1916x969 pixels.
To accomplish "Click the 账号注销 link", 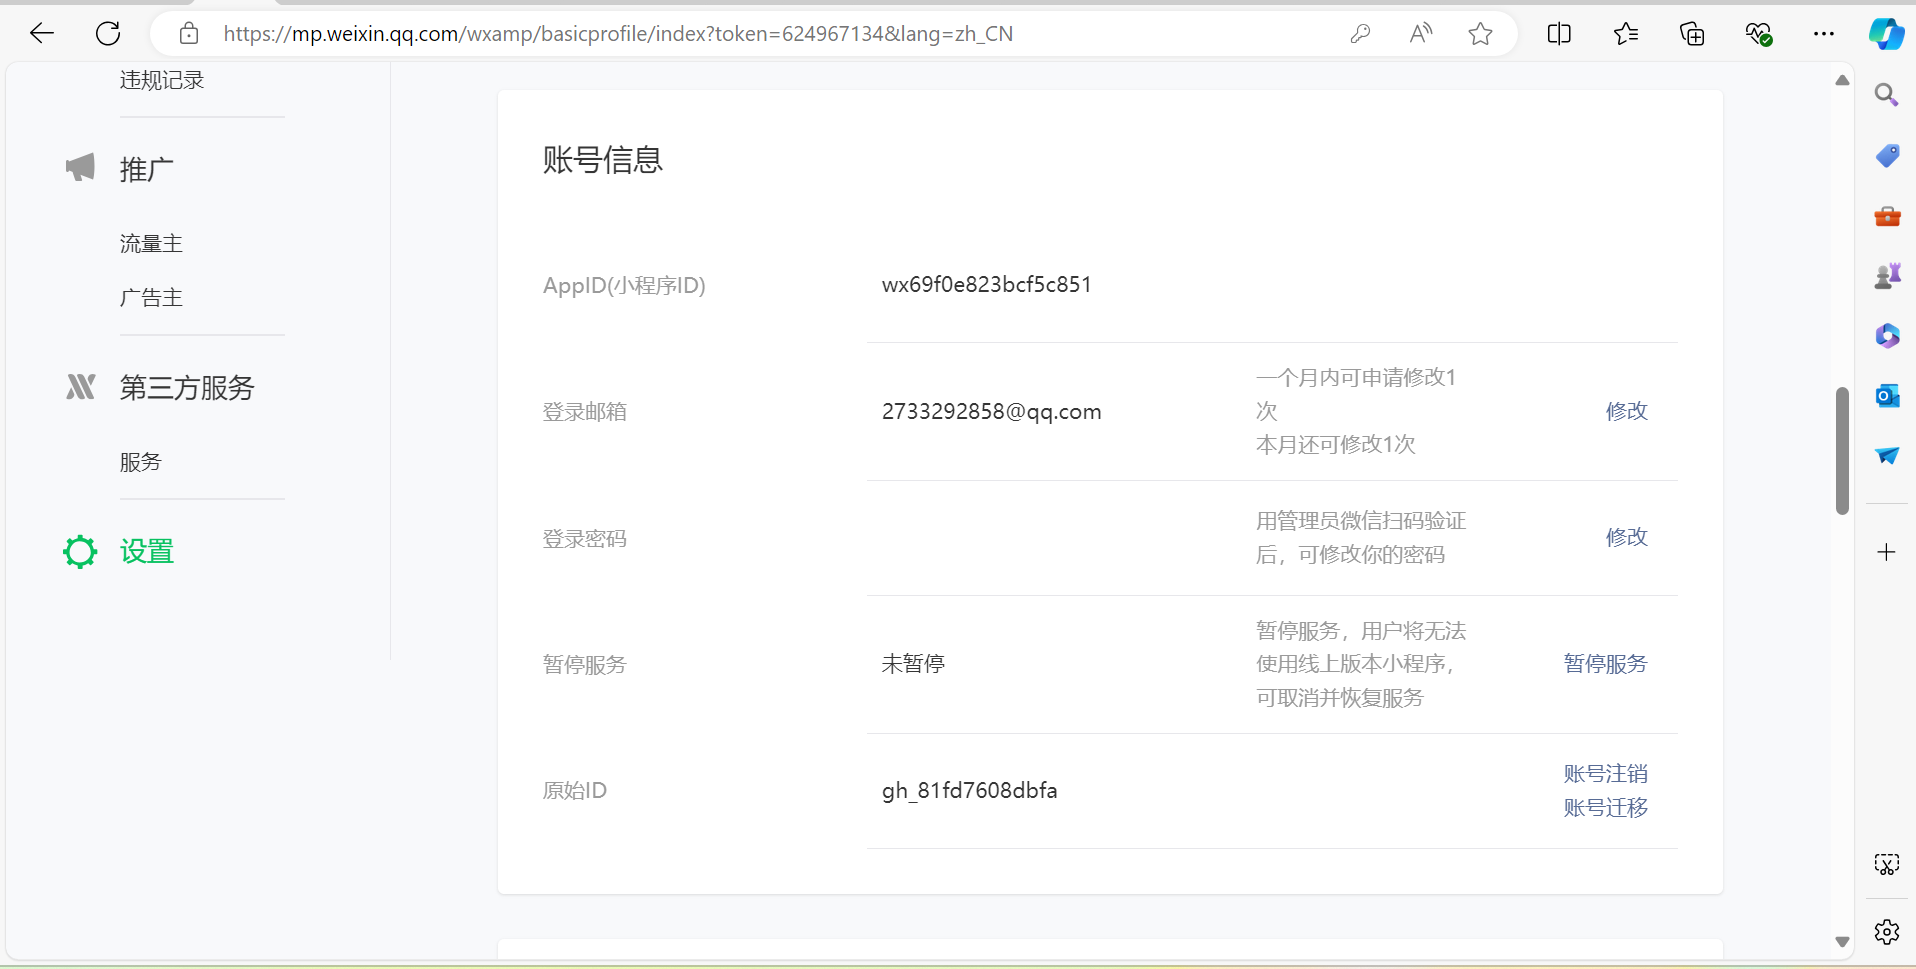I will pos(1606,774).
